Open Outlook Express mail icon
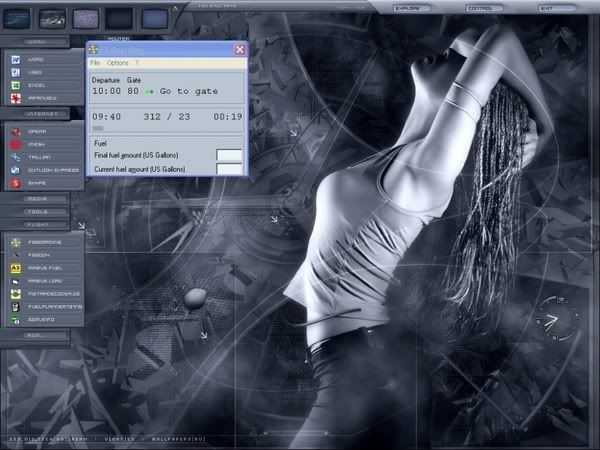Image resolution: width=600 pixels, height=450 pixels. tap(16, 170)
